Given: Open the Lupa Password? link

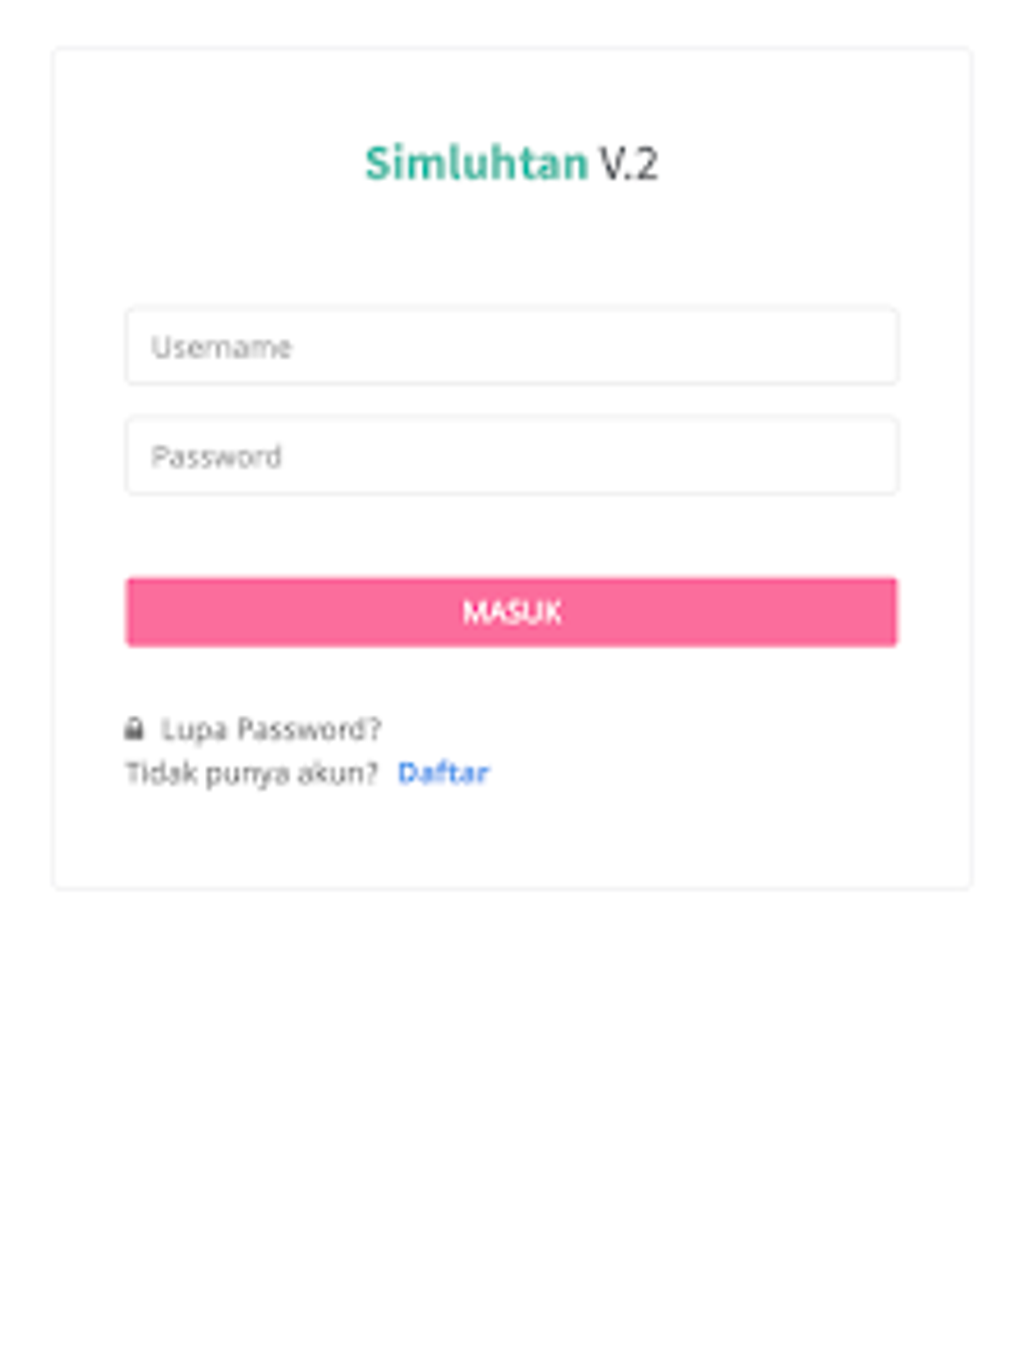Looking at the screenshot, I should pos(271,729).
